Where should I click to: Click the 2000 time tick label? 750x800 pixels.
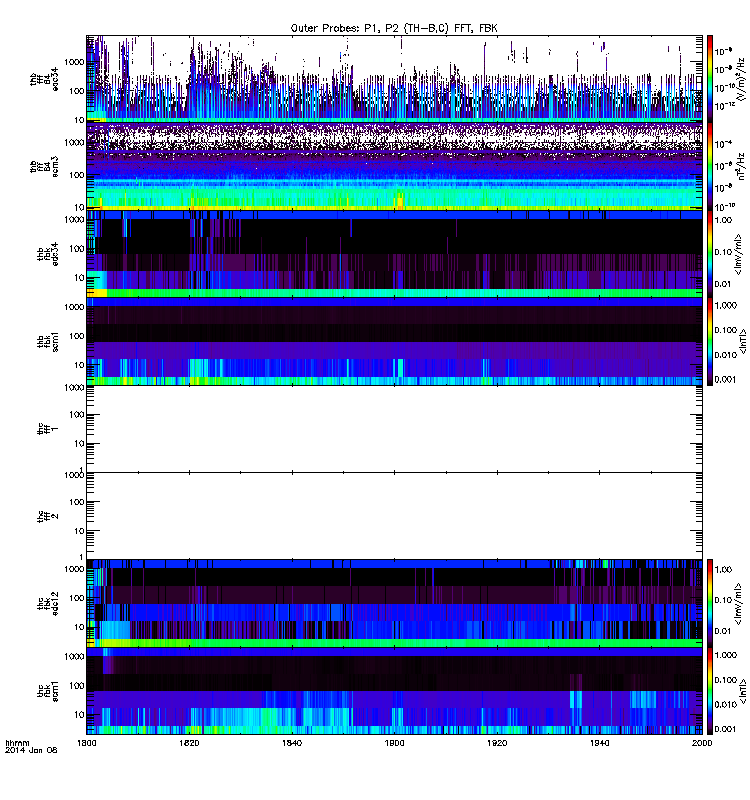point(702,743)
